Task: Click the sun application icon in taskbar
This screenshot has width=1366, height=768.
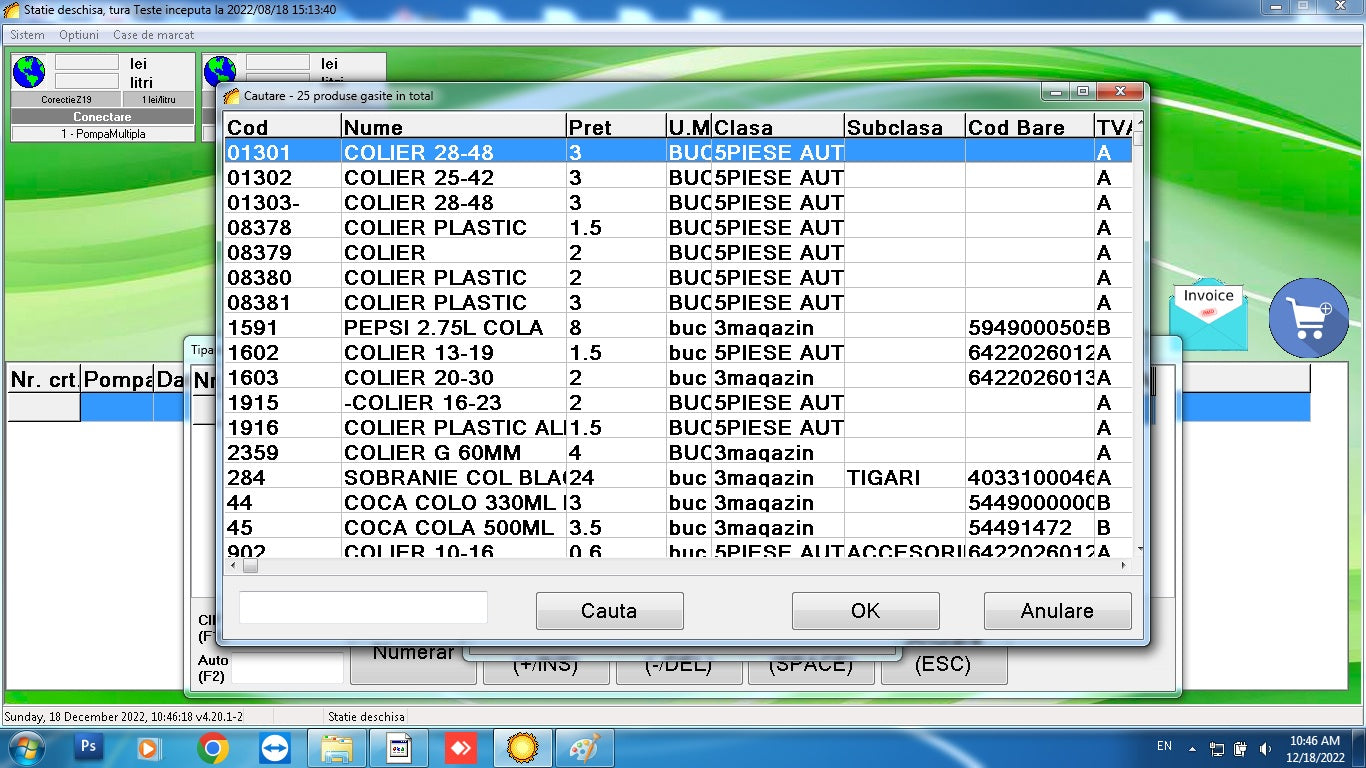Action: point(522,747)
